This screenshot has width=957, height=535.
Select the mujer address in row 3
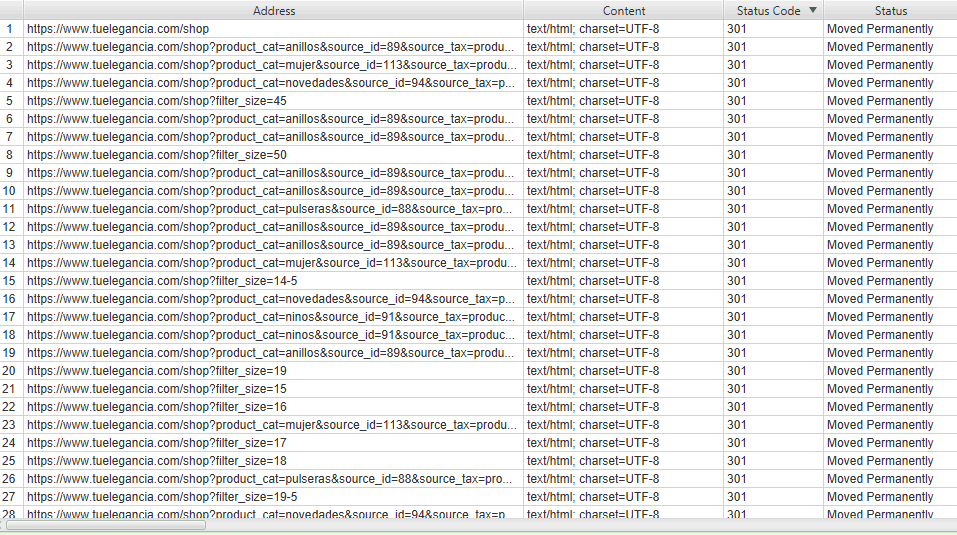[x=272, y=65]
